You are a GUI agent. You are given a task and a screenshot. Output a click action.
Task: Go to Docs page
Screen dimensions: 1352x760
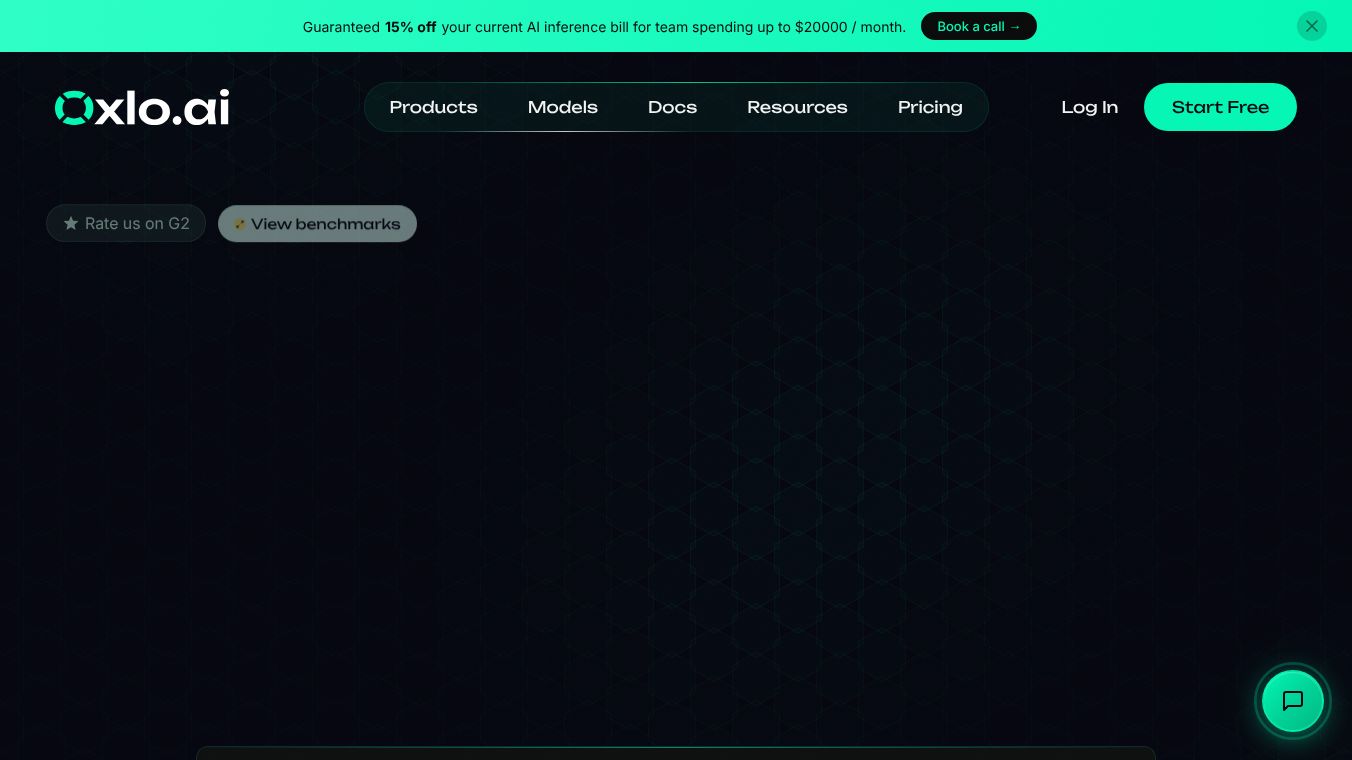point(672,107)
